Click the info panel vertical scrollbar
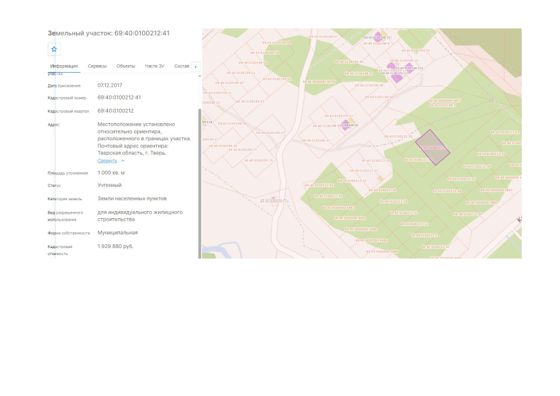Screen dimensions: 560x396 coord(200,183)
